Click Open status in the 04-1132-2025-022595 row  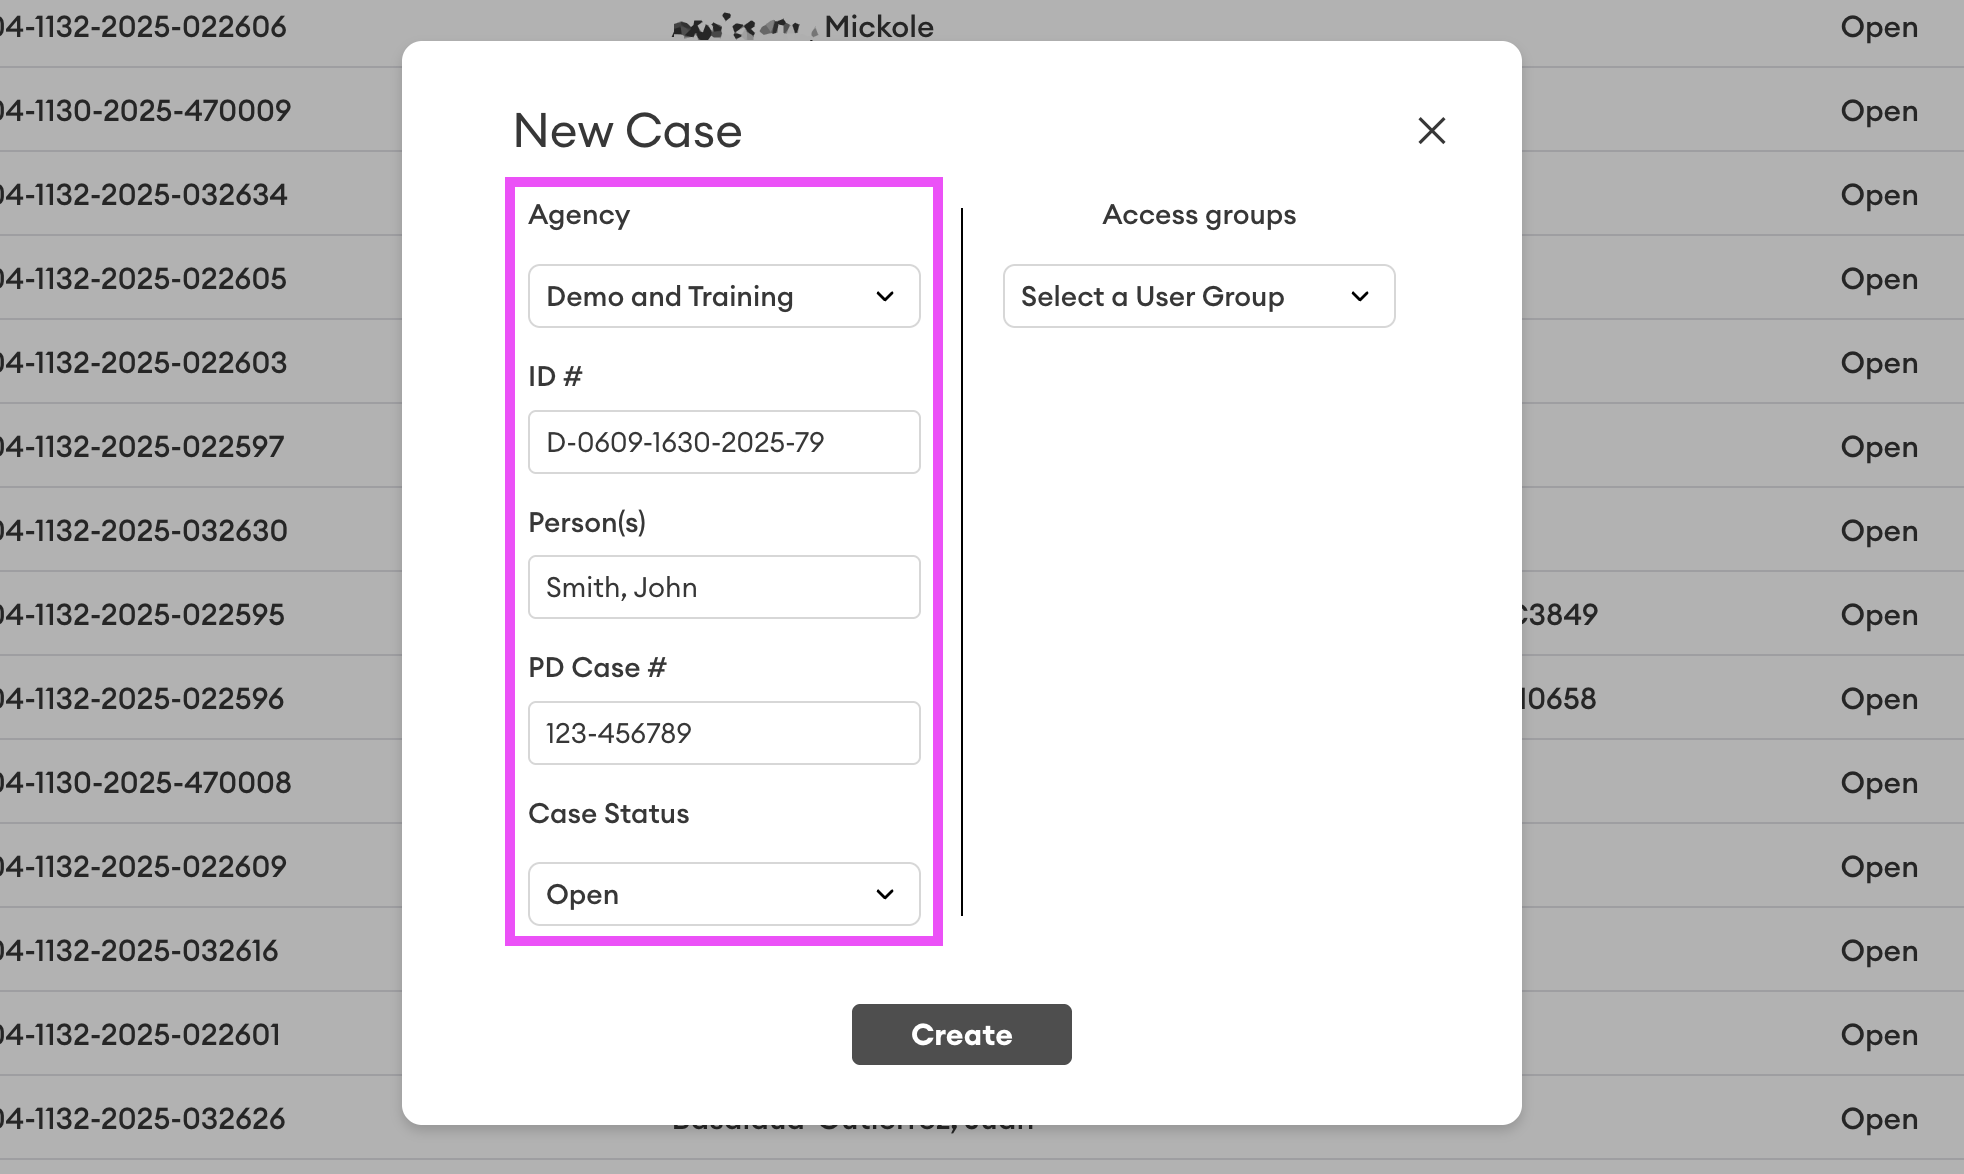(x=1879, y=616)
